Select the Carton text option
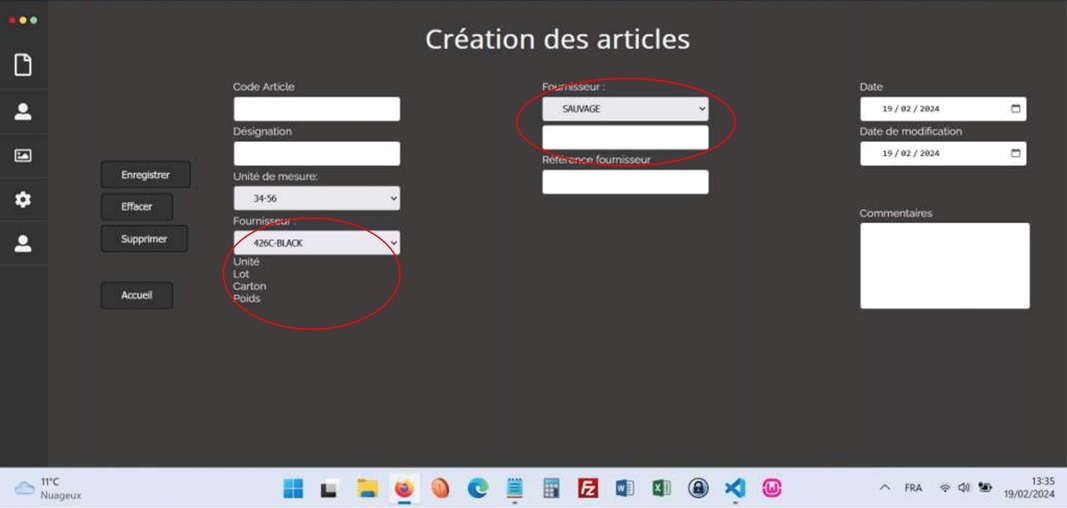The image size is (1067, 508). [250, 286]
